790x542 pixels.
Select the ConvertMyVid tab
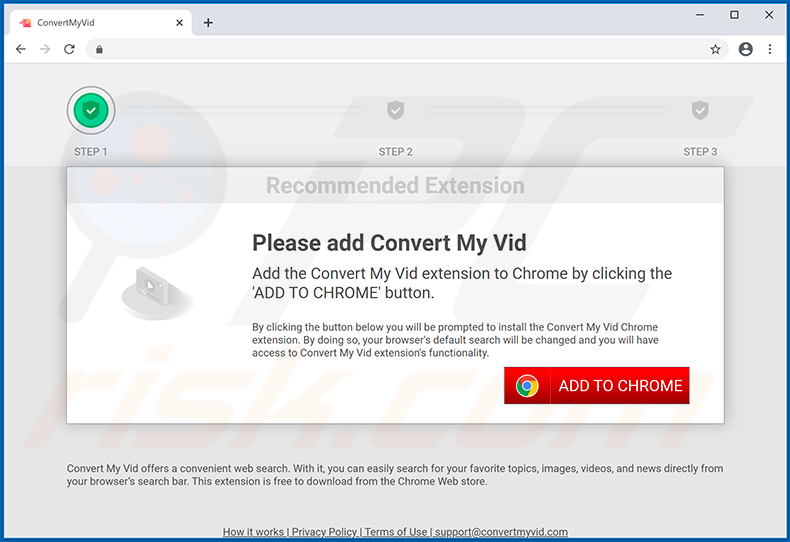[101, 23]
